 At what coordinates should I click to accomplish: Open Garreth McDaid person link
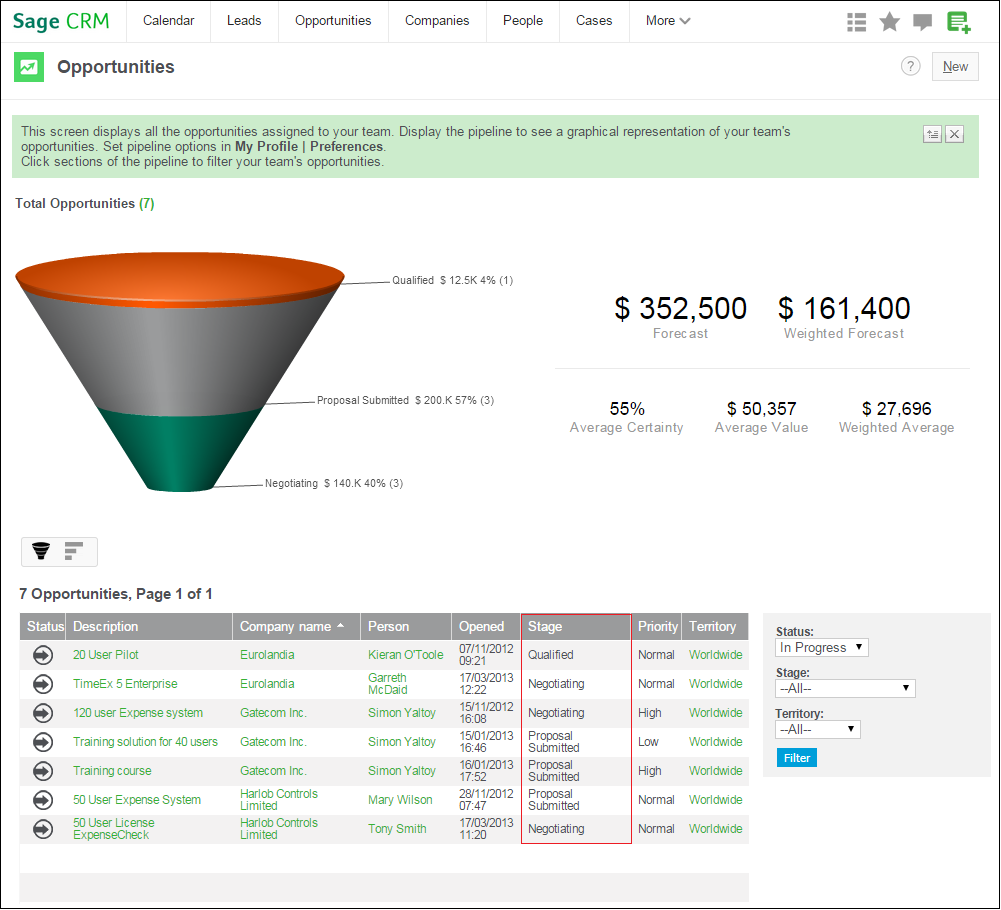coord(388,684)
